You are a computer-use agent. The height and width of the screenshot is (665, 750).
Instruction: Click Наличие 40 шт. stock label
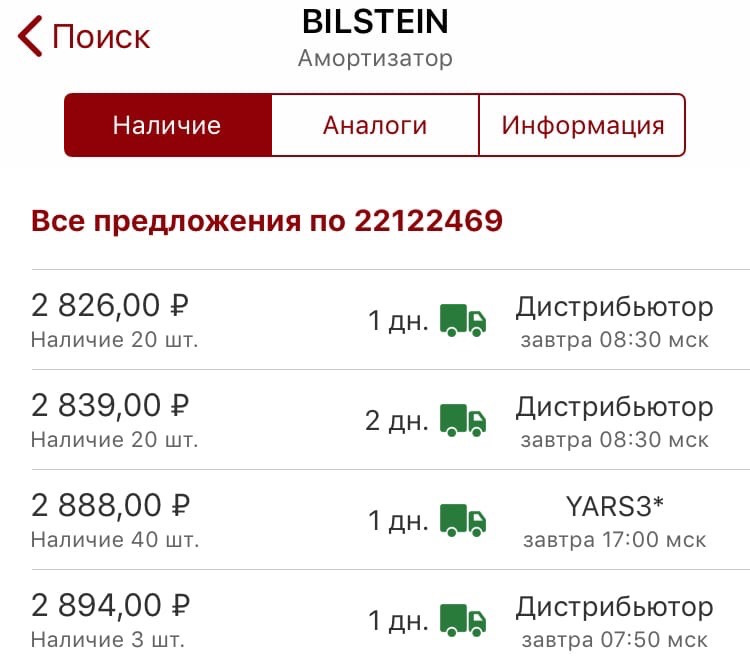pyautogui.click(x=115, y=540)
